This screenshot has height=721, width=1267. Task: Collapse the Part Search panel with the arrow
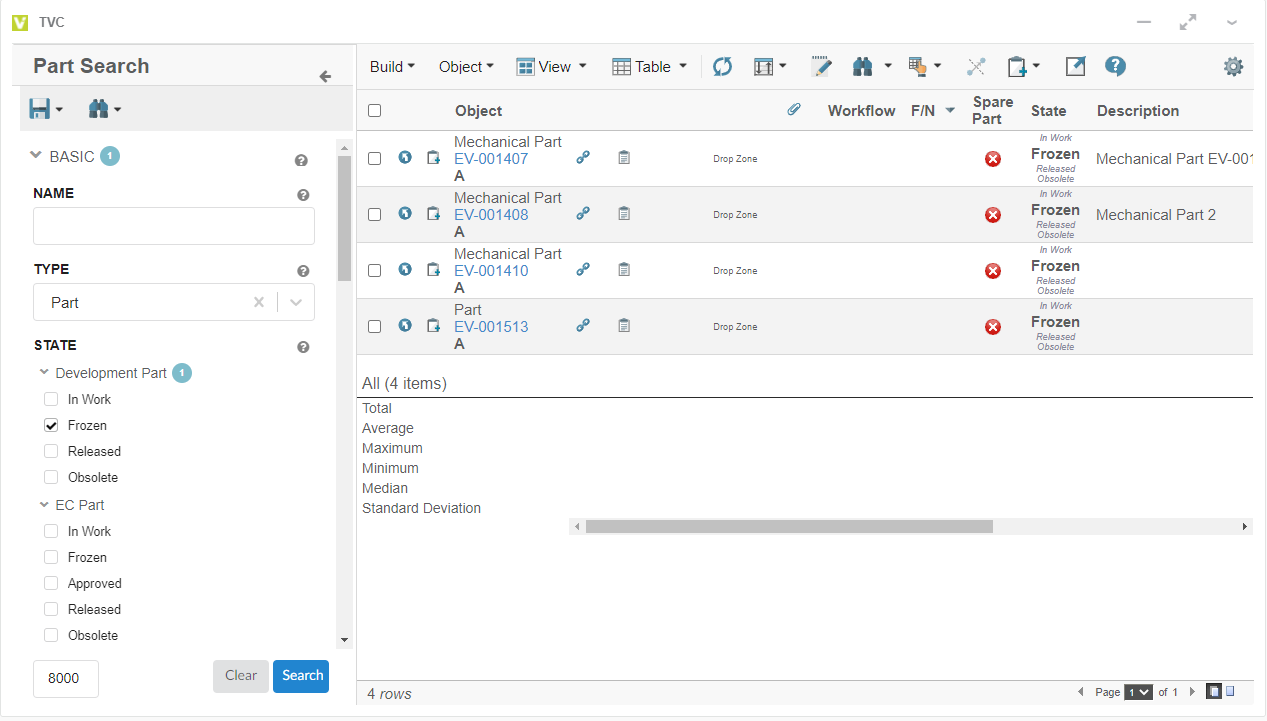[325, 77]
